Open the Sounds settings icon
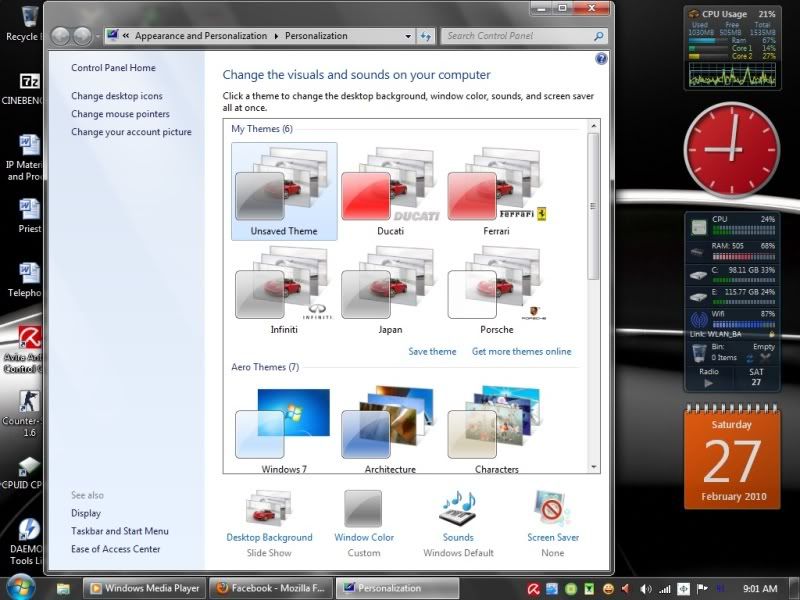The image size is (800, 600). pos(458,508)
